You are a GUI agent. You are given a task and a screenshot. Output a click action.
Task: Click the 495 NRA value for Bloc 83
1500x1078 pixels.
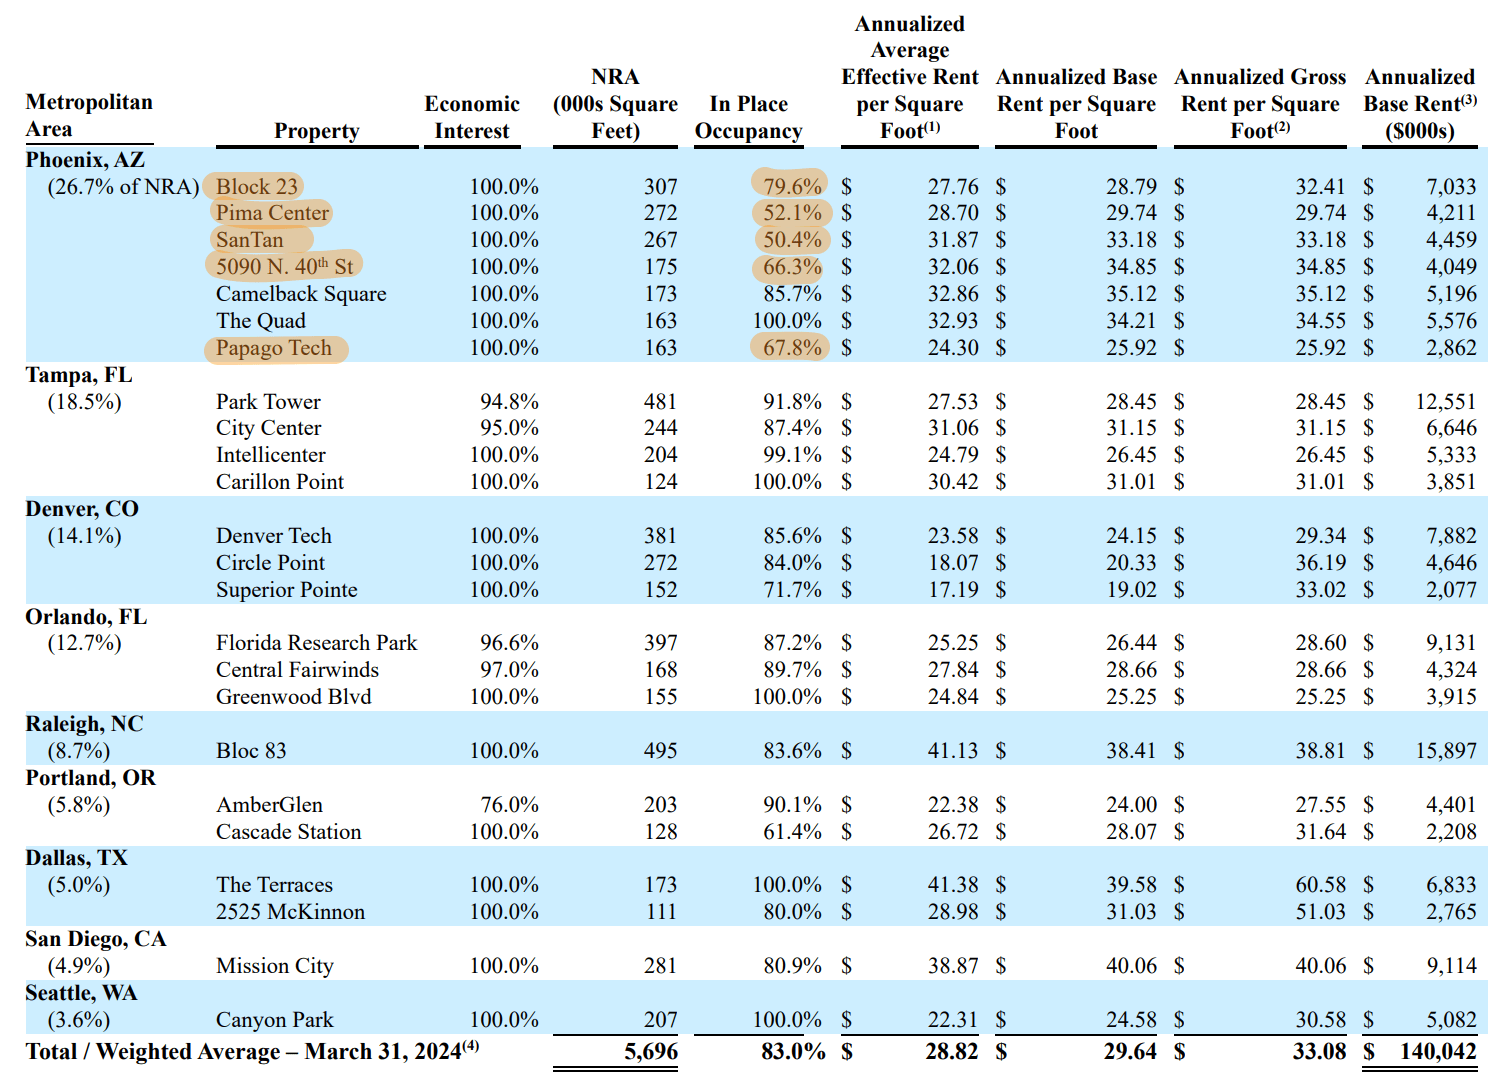point(660,751)
